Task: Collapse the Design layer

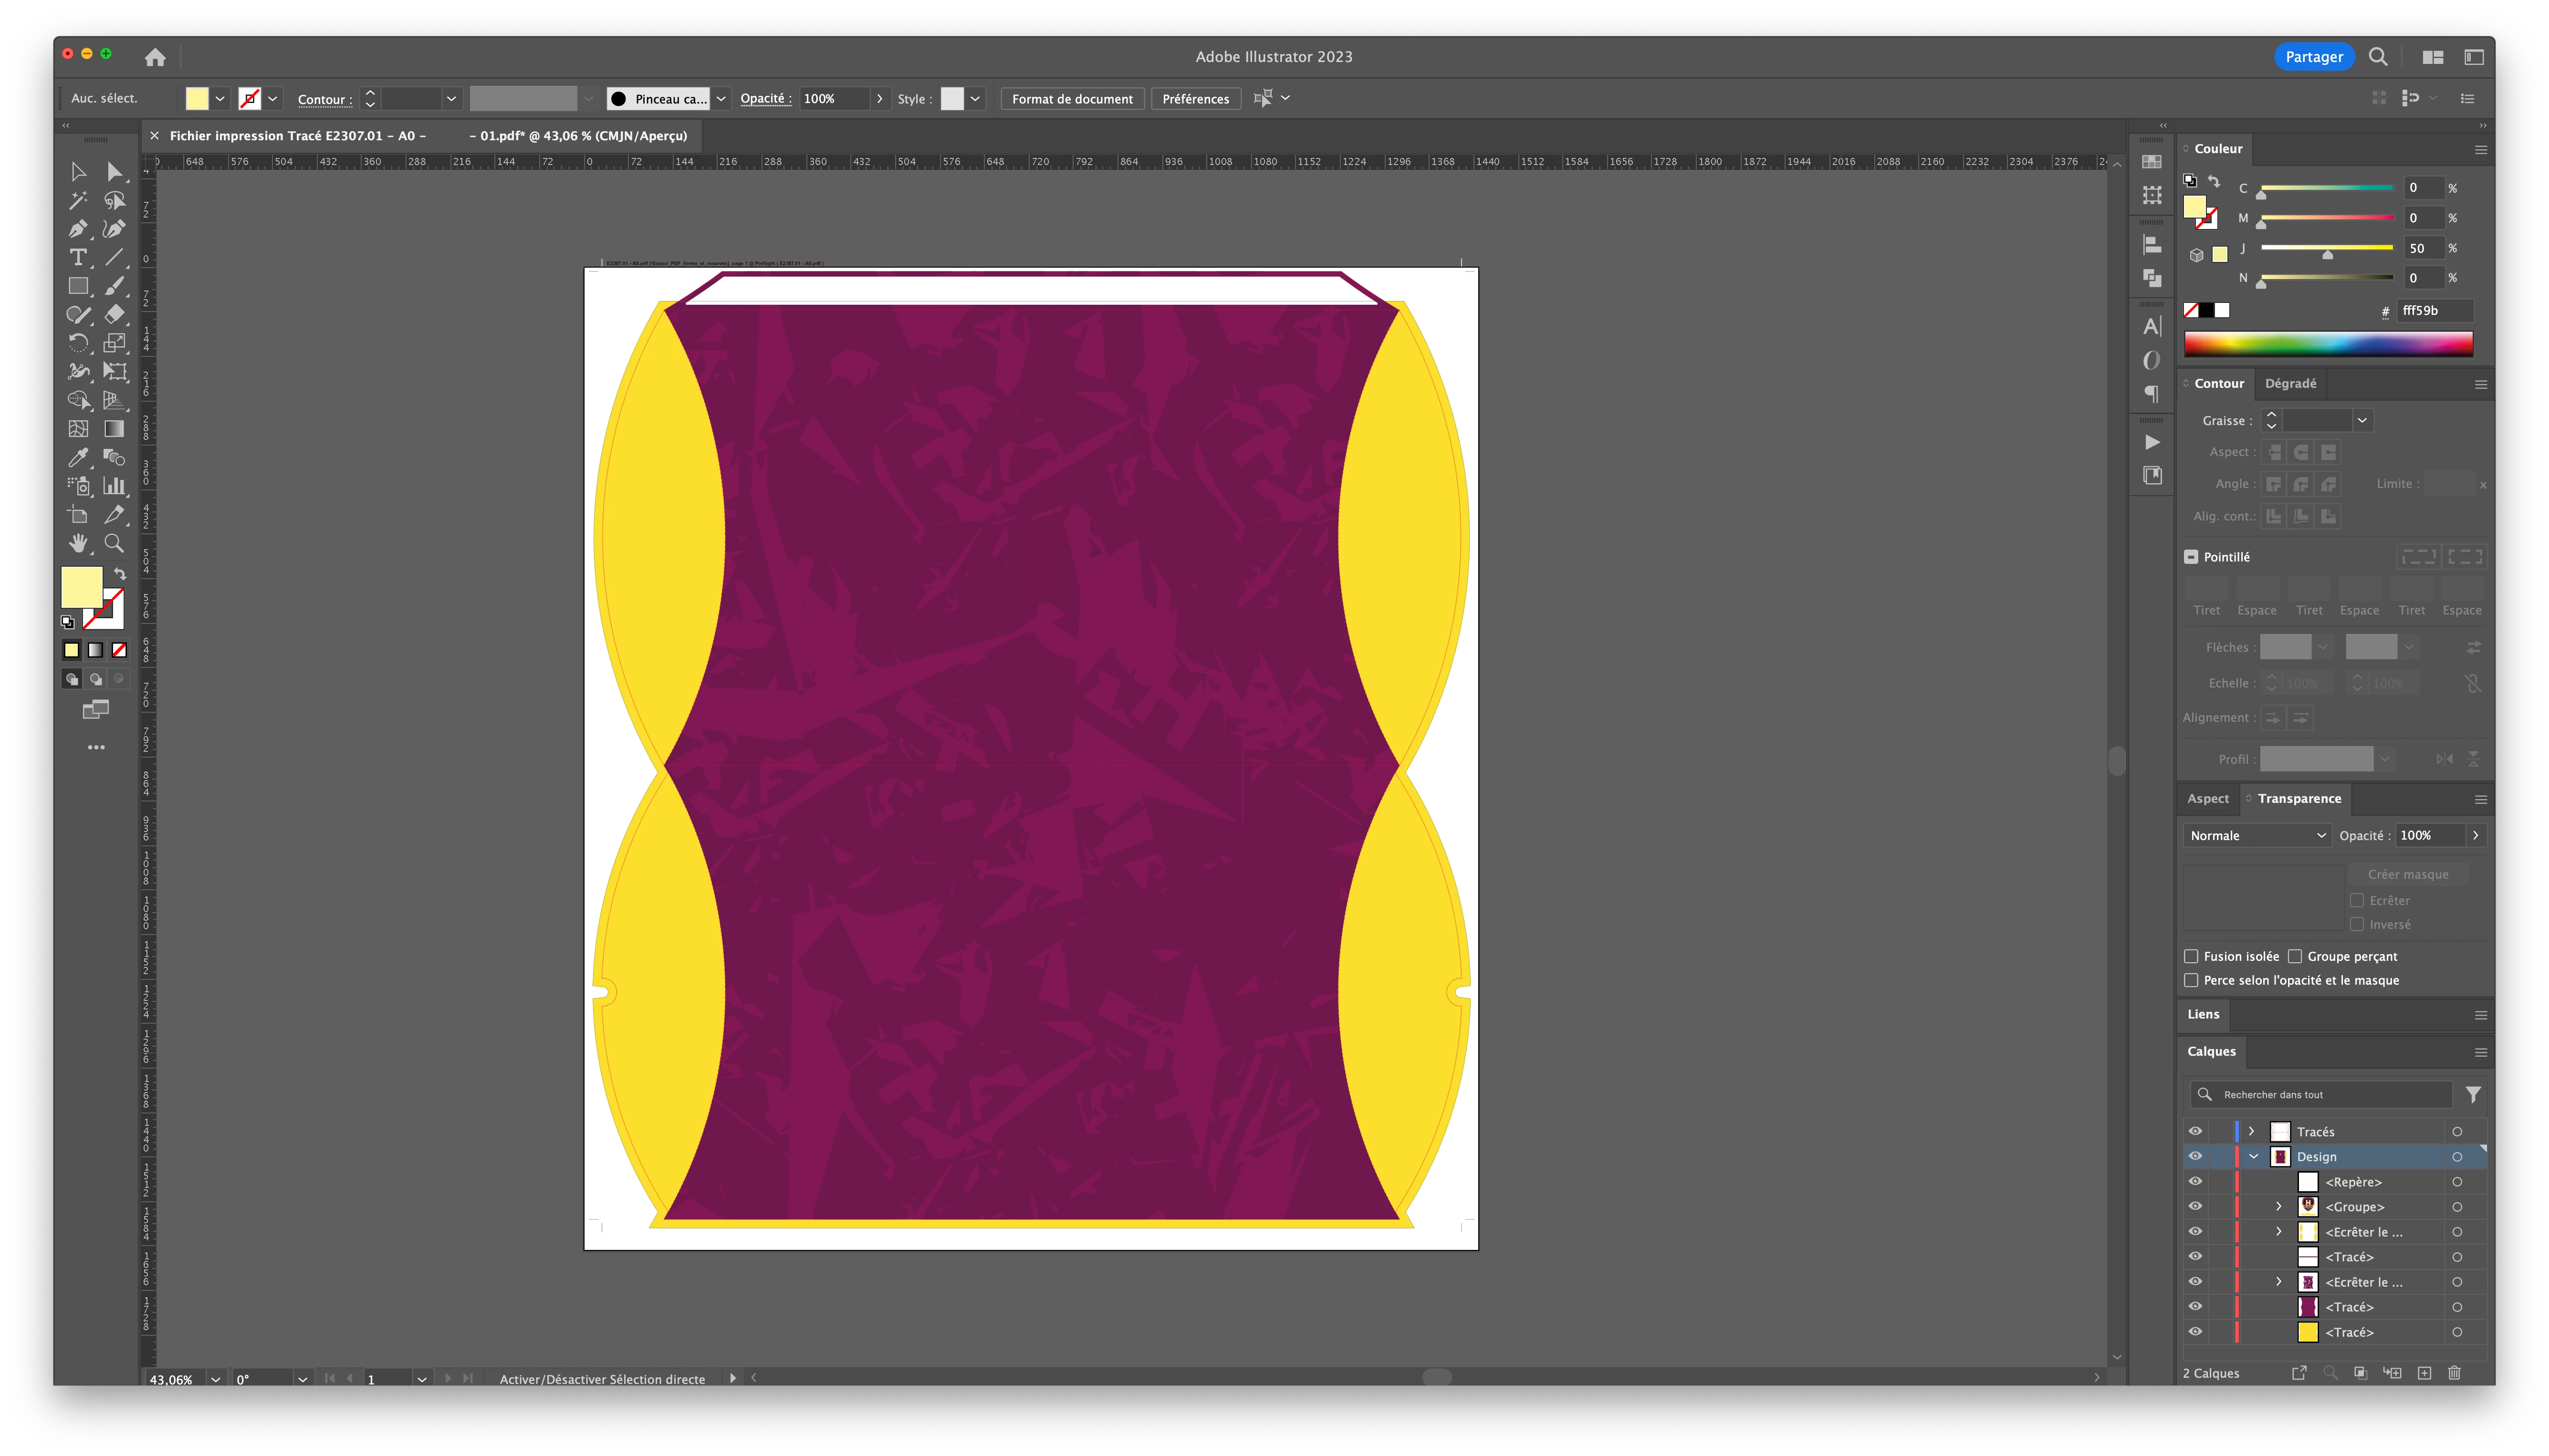Action: click(2254, 1156)
